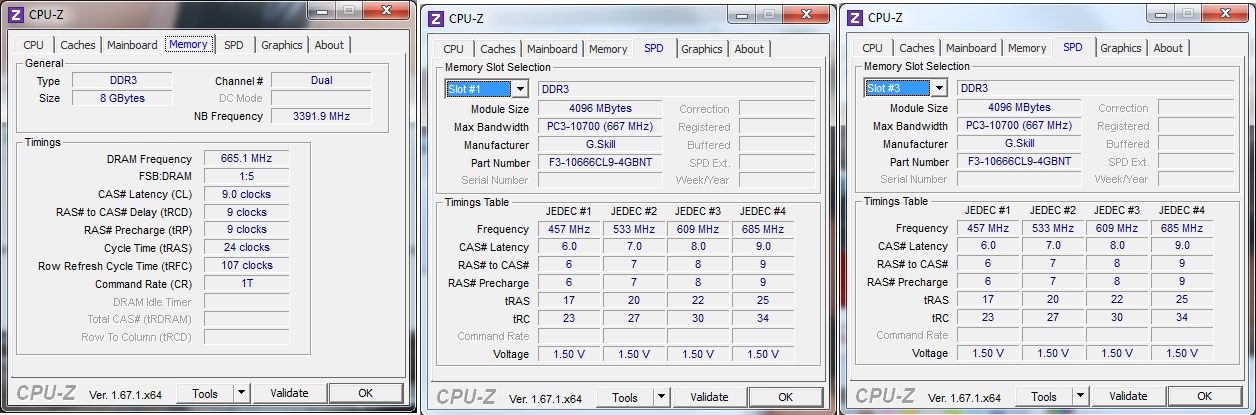
Task: Click OK in the right SPD window
Action: [1205, 396]
